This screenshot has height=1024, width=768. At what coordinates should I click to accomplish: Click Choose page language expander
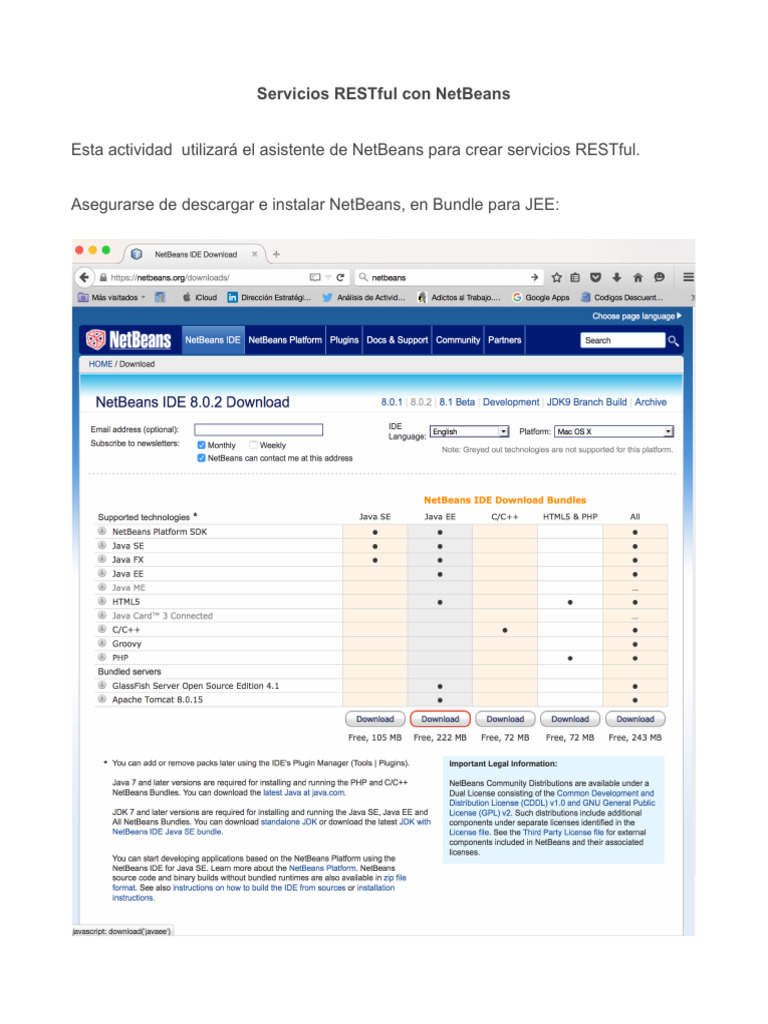pos(636,316)
